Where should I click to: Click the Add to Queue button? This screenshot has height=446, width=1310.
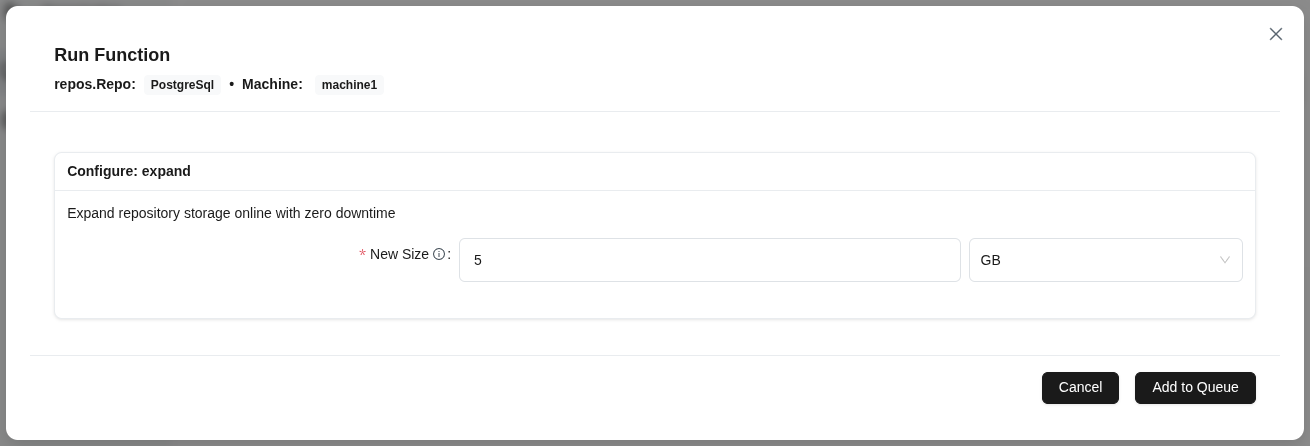pos(1195,388)
